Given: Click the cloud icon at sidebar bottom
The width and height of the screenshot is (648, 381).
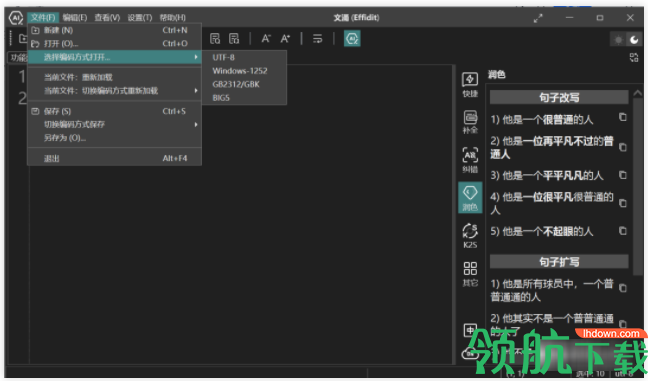Looking at the screenshot, I should coord(470,353).
